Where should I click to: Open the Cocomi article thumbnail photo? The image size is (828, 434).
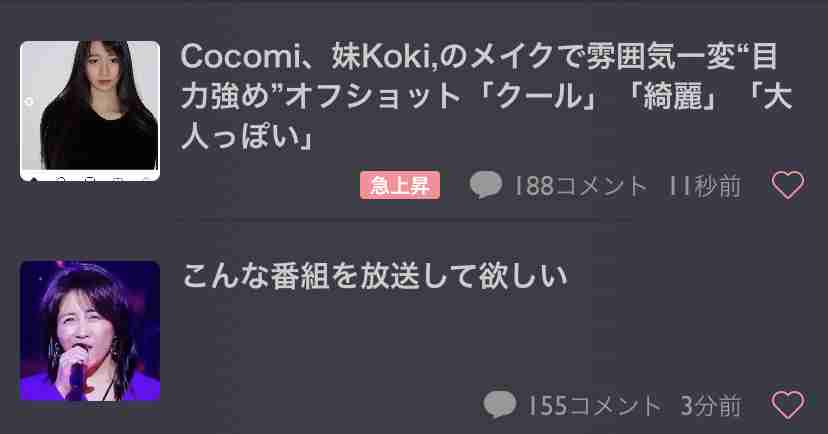point(90,111)
